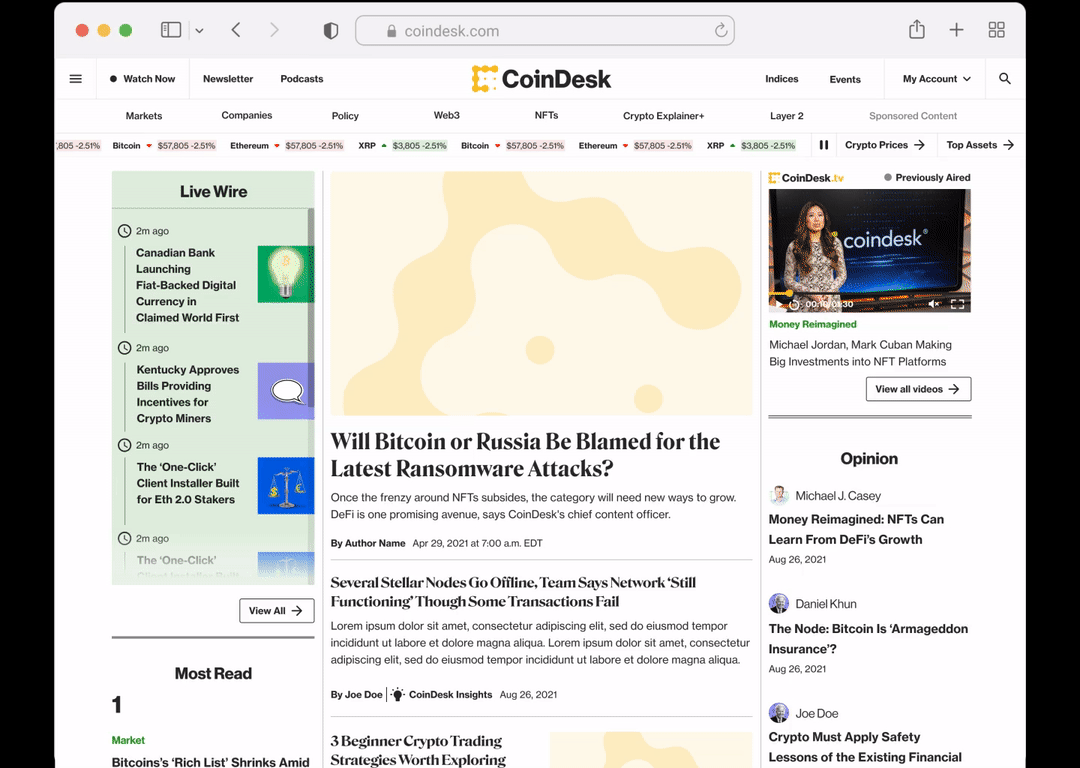Open Stellar Nodes Go Offline article
The height and width of the screenshot is (768, 1080).
click(513, 592)
